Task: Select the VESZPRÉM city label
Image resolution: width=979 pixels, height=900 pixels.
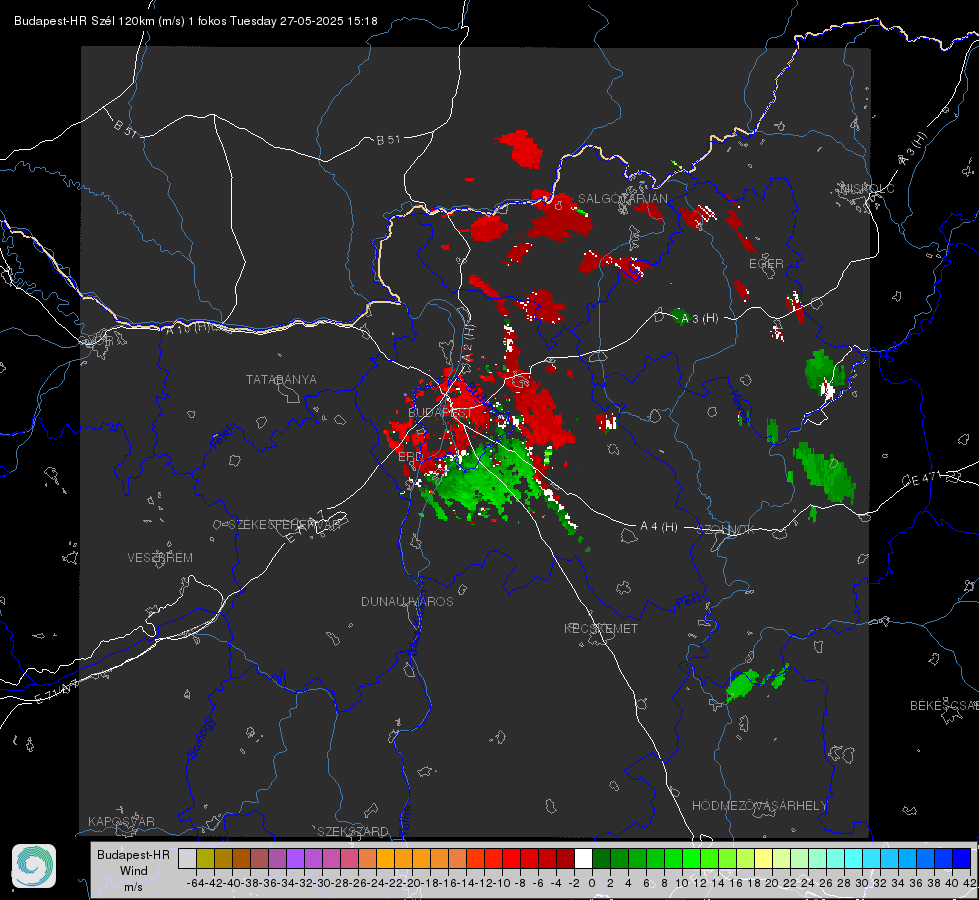Action: click(160, 557)
